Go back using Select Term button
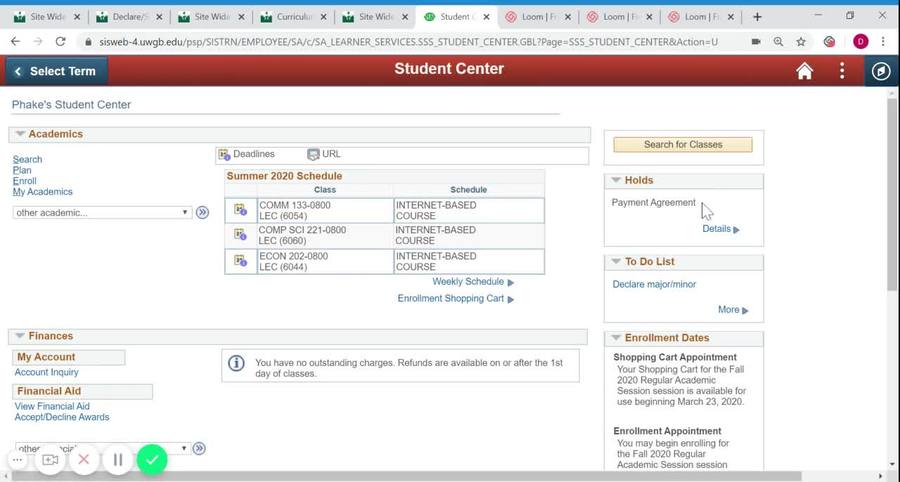The height and width of the screenshot is (482, 900). (56, 71)
